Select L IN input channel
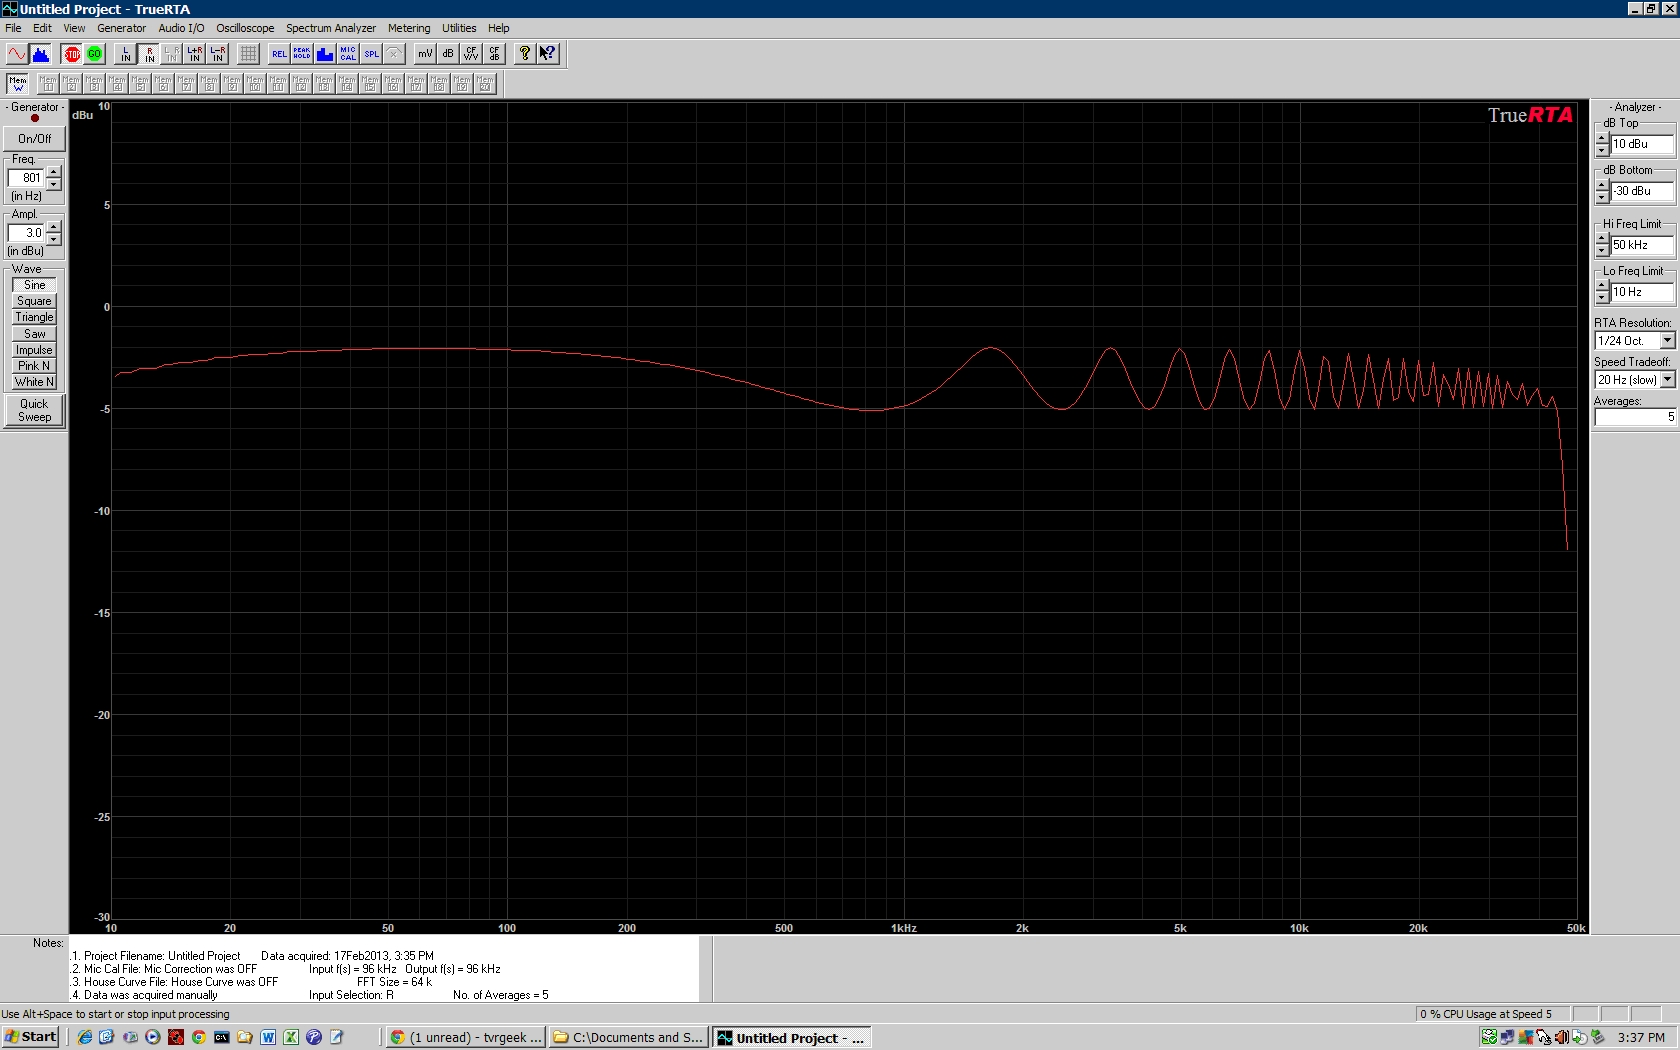Viewport: 1680px width, 1050px height. [126, 54]
